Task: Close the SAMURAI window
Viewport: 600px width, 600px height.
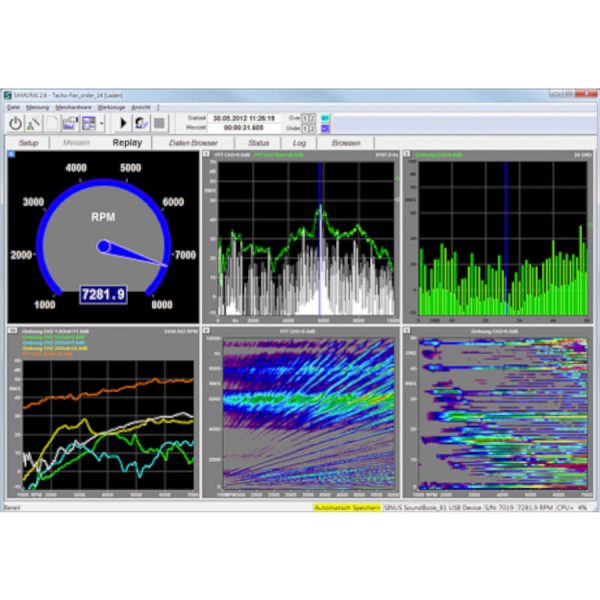Action: click(x=585, y=94)
